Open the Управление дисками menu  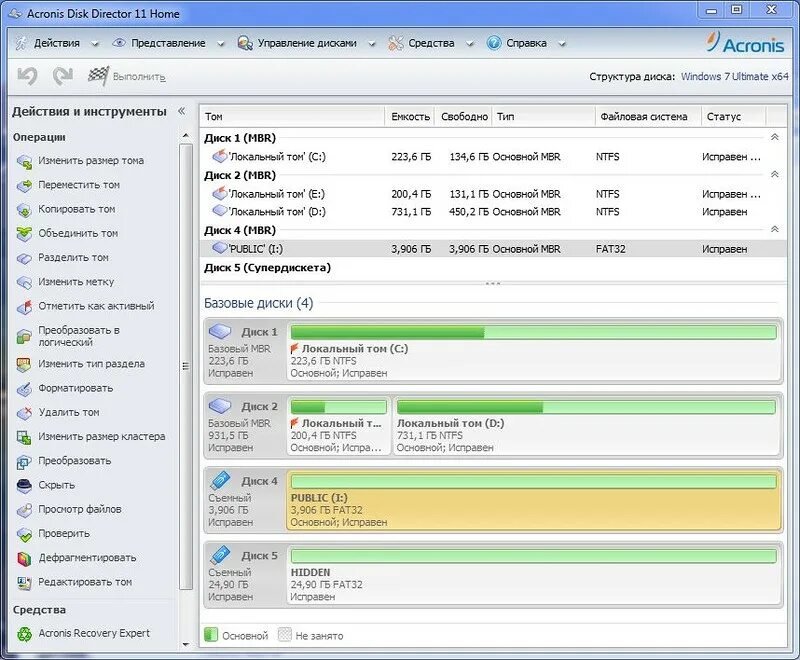tap(307, 43)
